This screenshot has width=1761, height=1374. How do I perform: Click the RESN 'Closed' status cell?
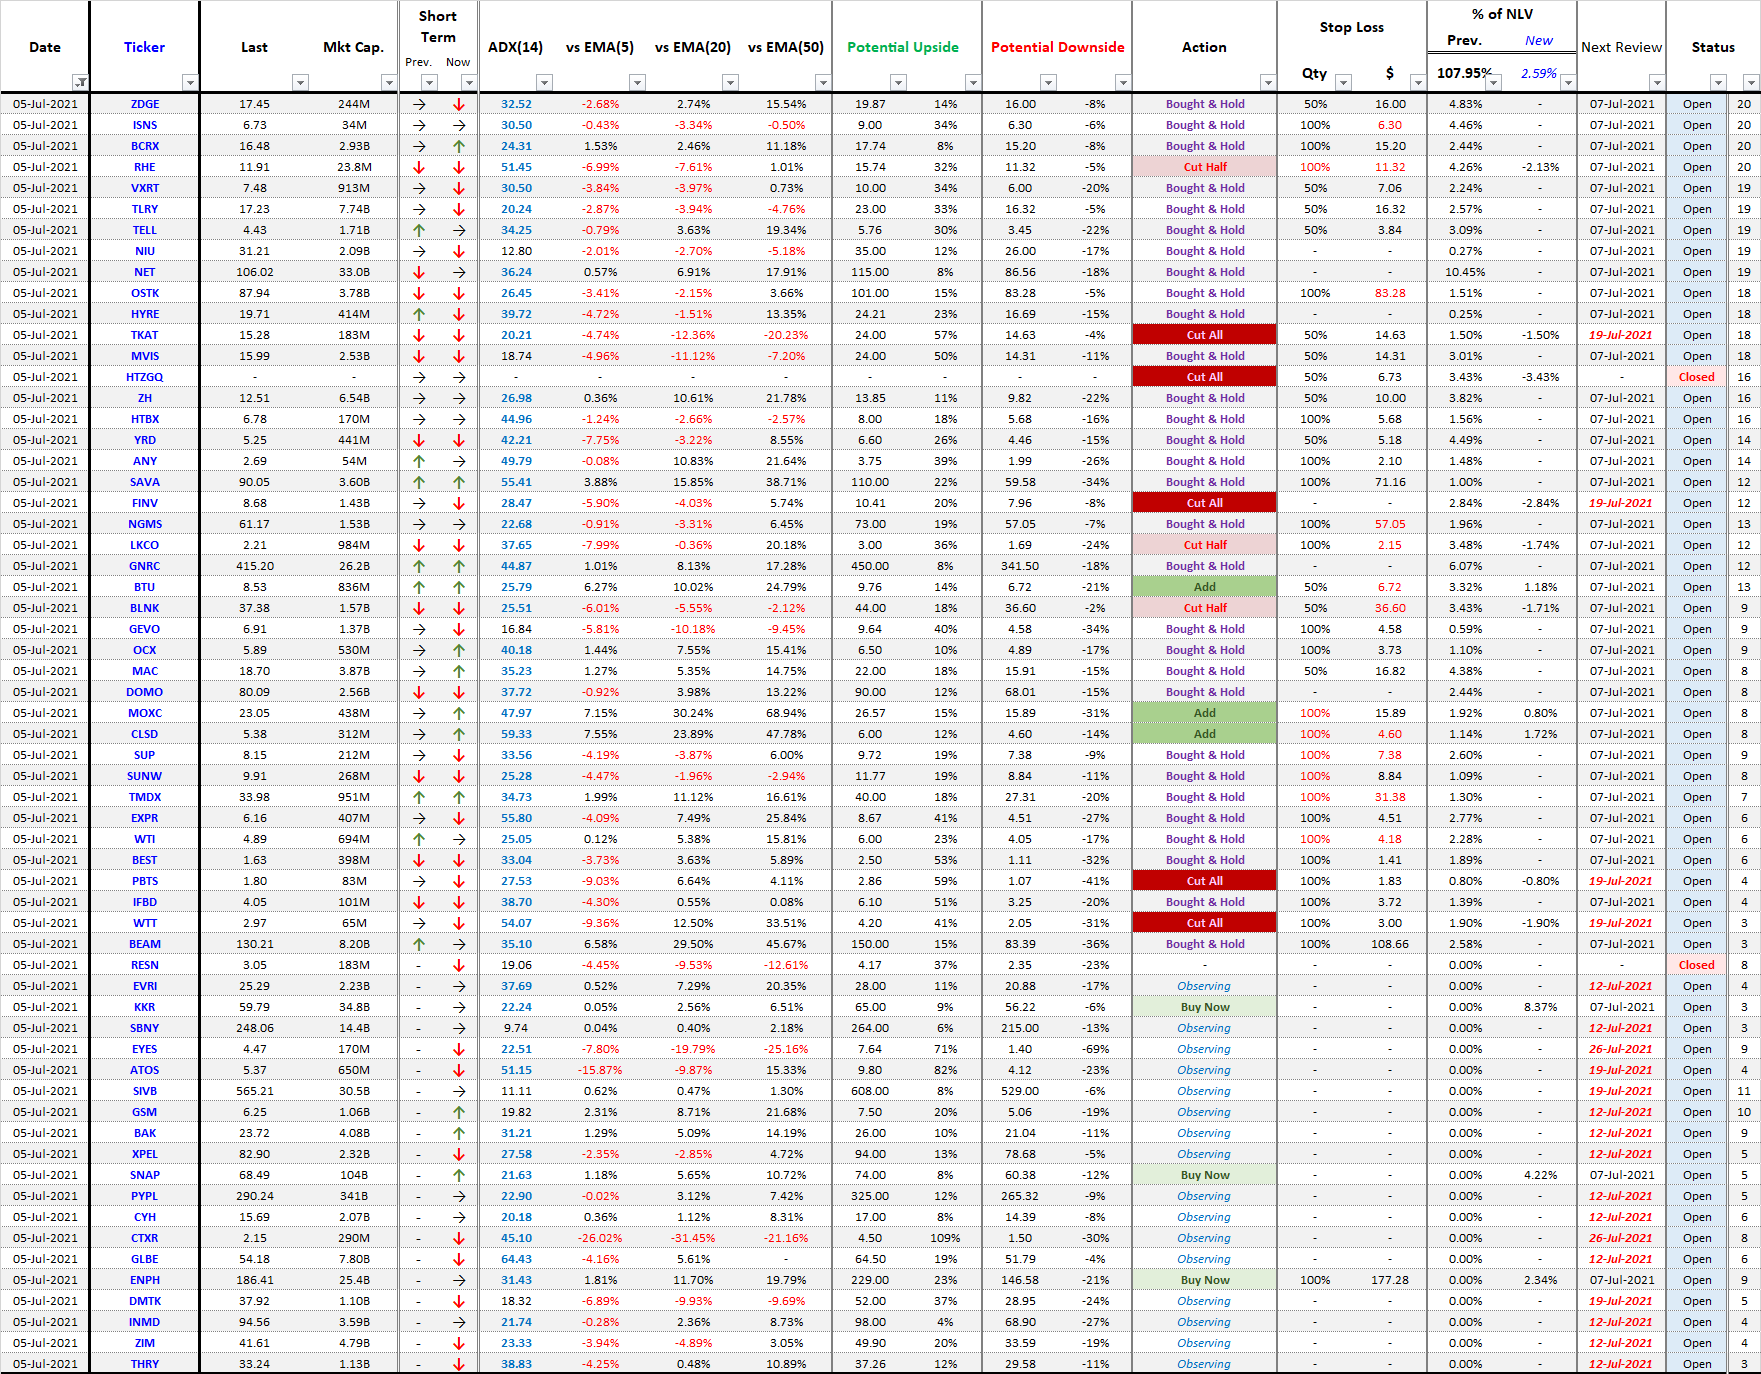(1696, 965)
